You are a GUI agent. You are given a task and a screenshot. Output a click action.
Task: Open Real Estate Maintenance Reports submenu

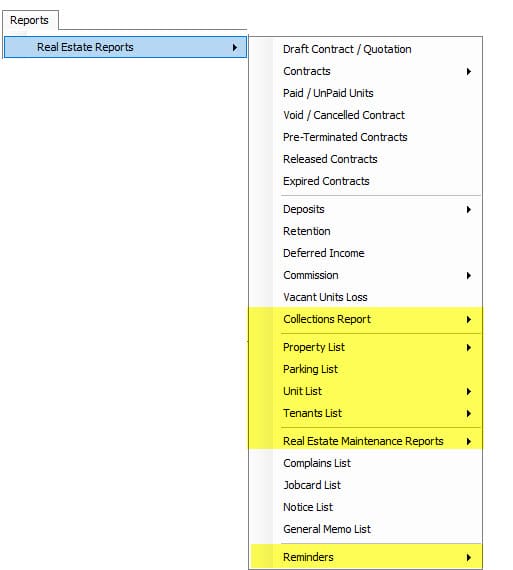point(366,441)
